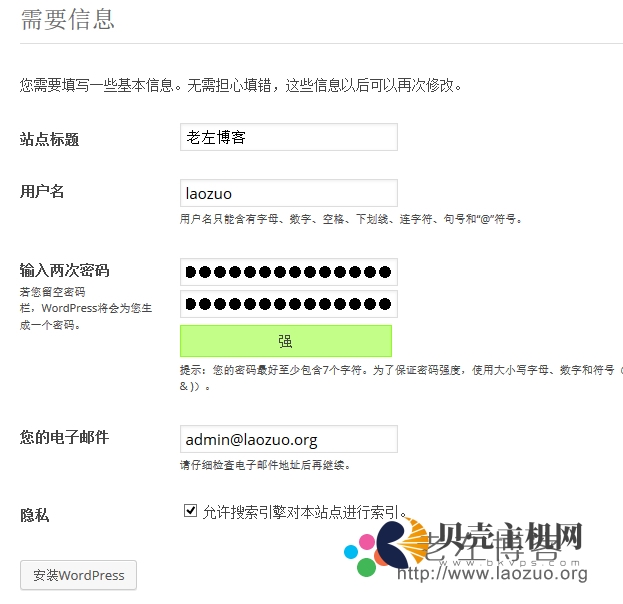The height and width of the screenshot is (604, 623).
Task: Click the email field with admin@laozuo.org
Action: [289, 439]
